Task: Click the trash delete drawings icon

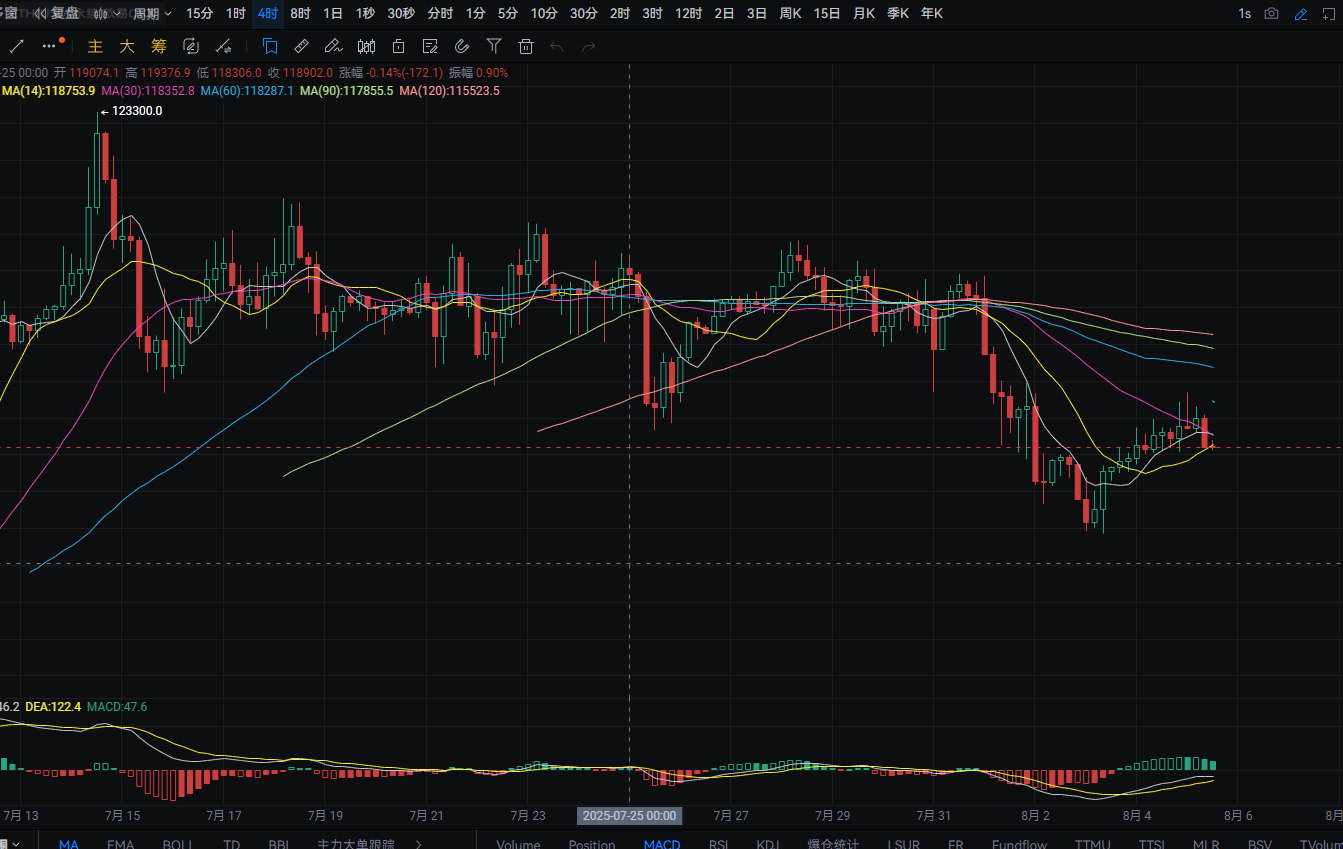Action: [526, 46]
